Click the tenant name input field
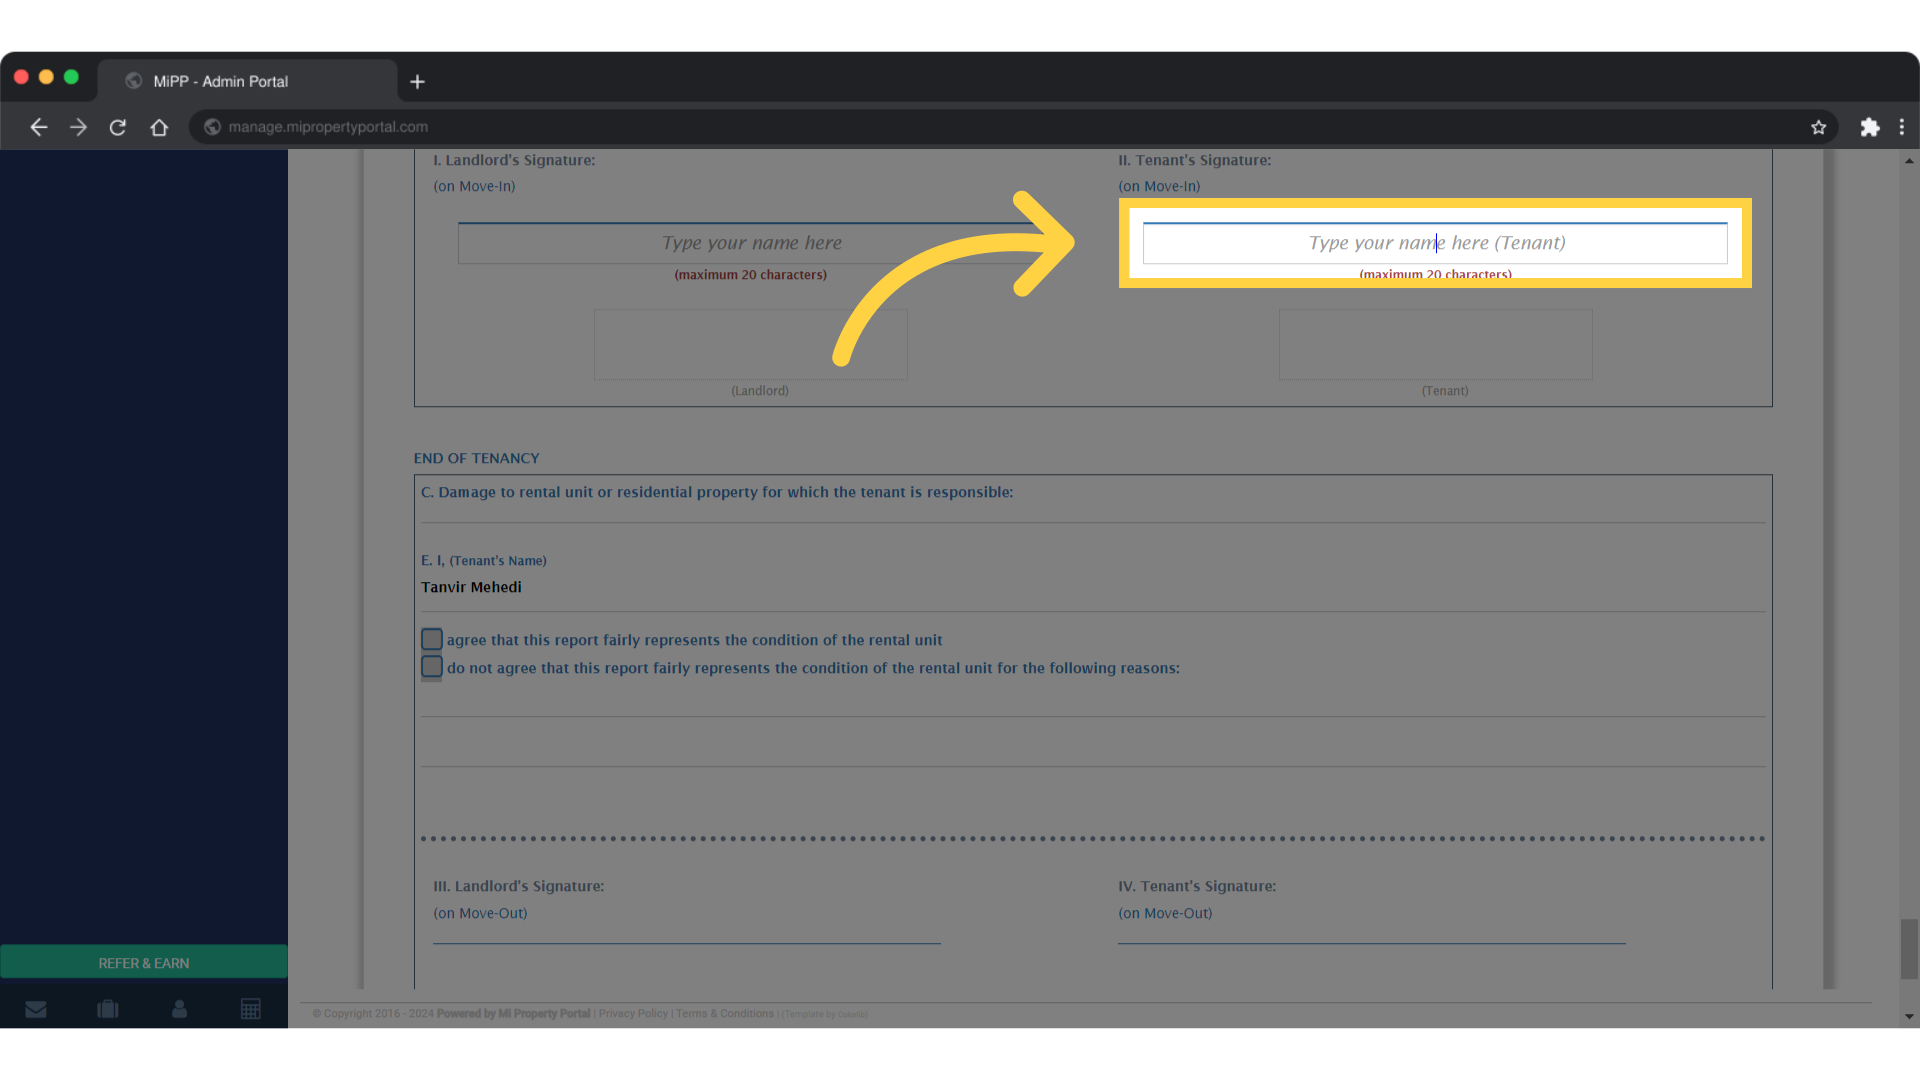The width and height of the screenshot is (1920, 1080). point(1435,243)
